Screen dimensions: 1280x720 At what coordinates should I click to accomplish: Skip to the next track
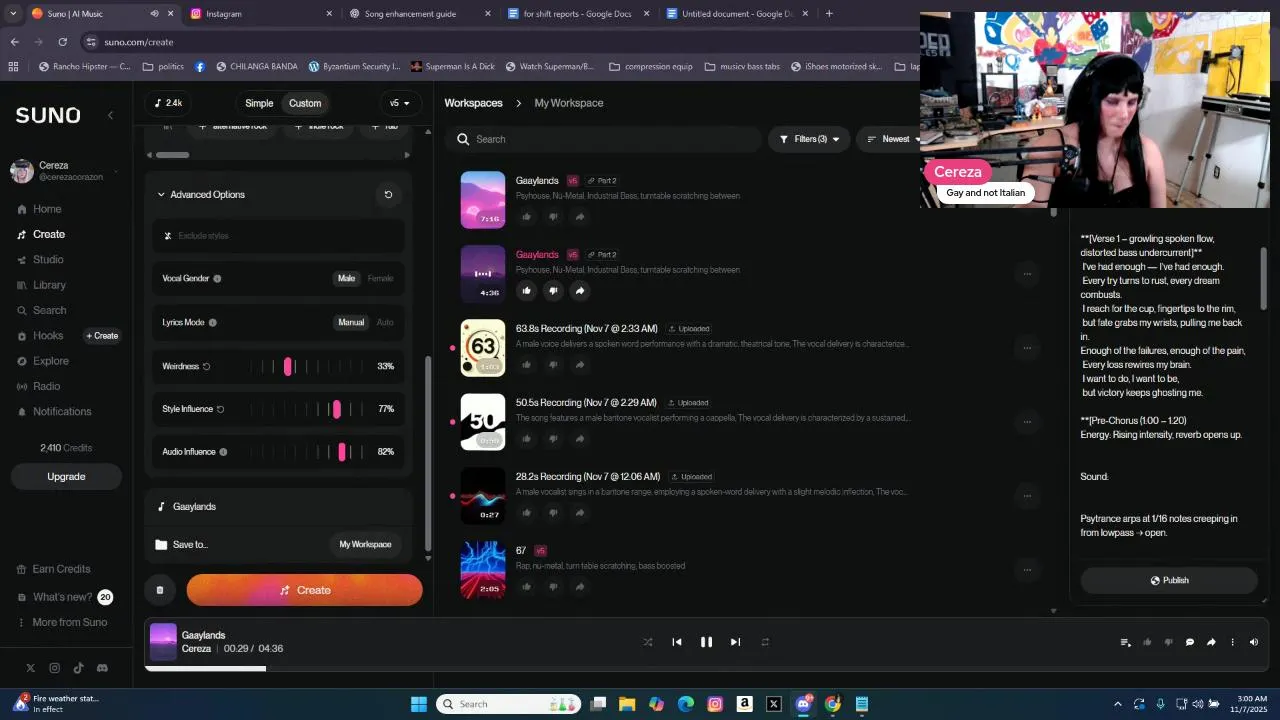coord(735,642)
